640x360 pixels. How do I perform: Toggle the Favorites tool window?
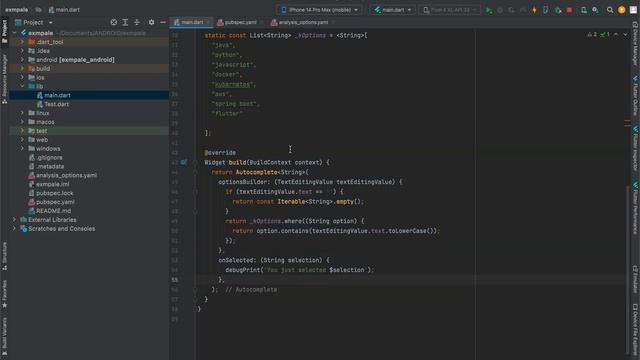(x=4, y=293)
